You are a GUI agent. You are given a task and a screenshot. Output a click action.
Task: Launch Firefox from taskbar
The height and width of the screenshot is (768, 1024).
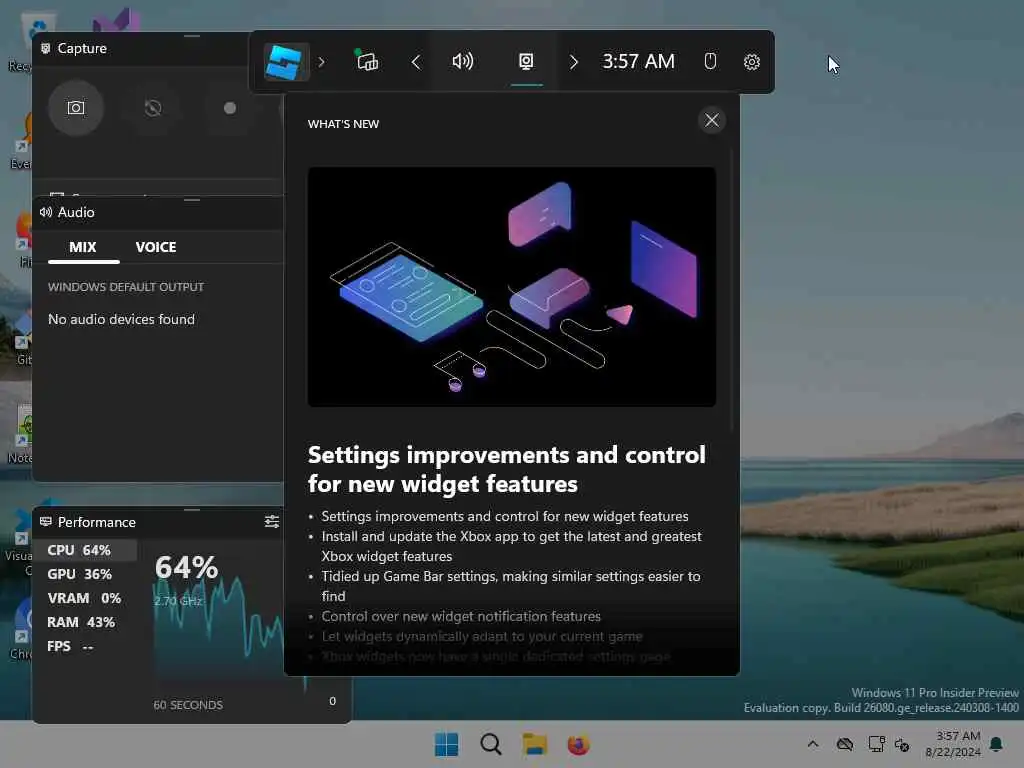pyautogui.click(x=578, y=744)
